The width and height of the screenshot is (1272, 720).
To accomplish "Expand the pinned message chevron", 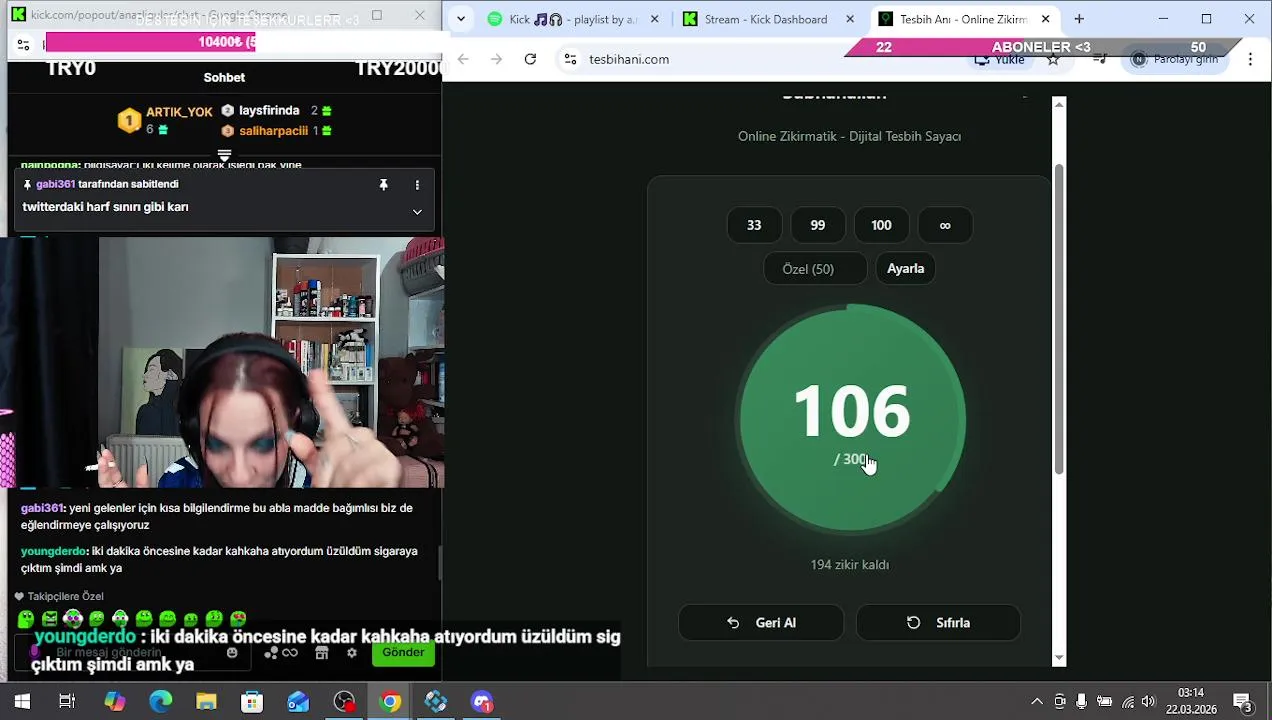I will coord(417,212).
